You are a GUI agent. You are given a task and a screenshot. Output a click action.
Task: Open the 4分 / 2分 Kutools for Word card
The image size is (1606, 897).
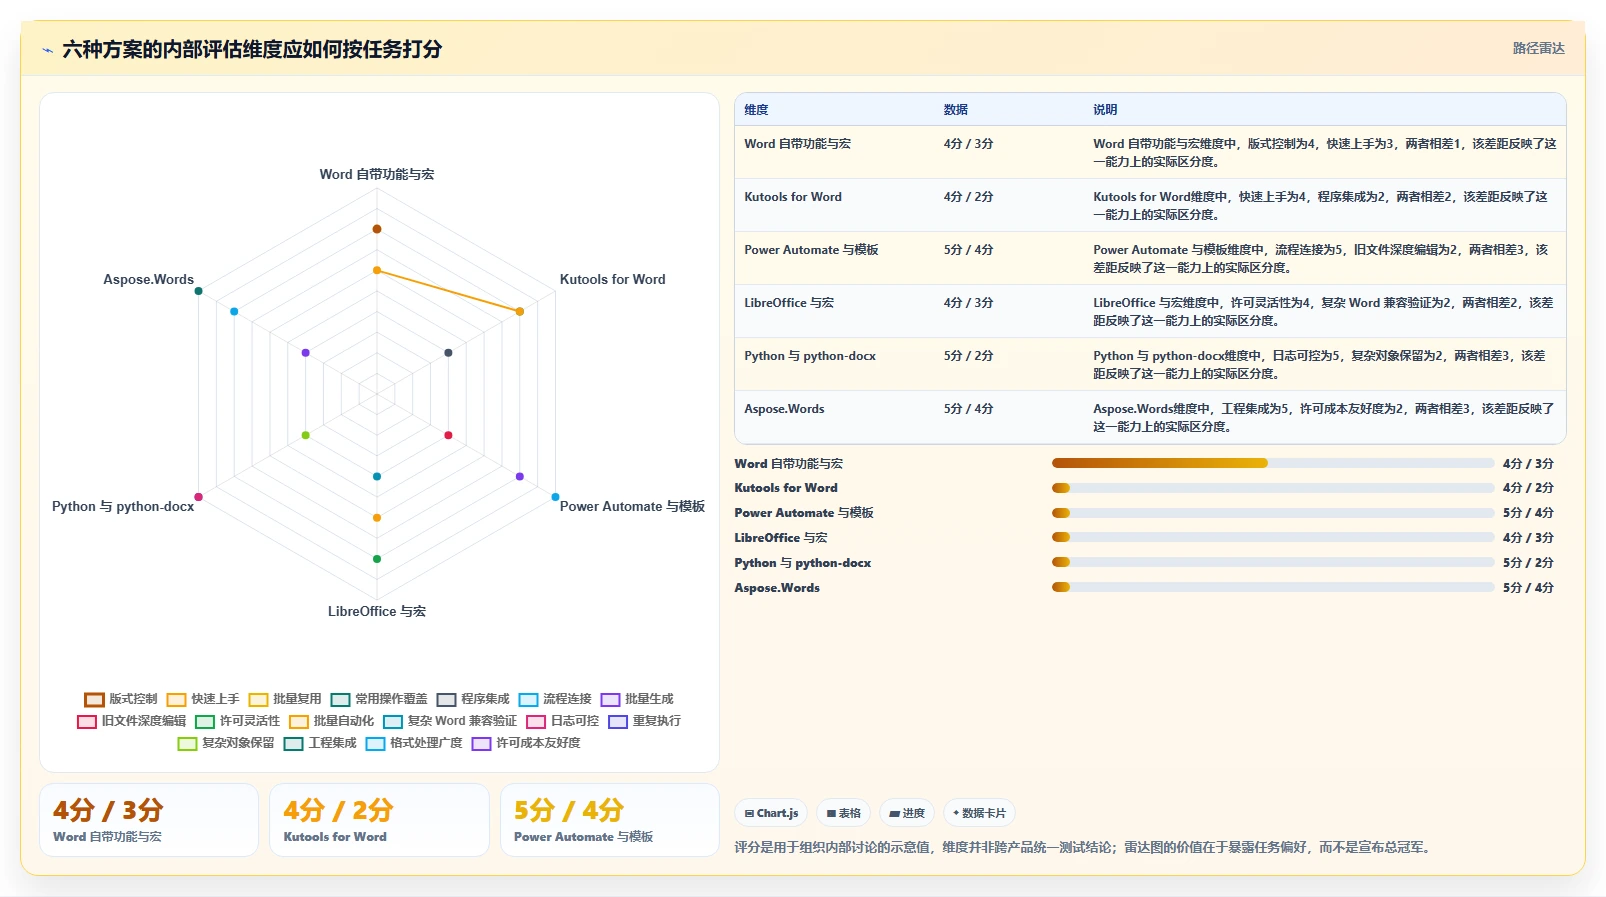pos(379,820)
